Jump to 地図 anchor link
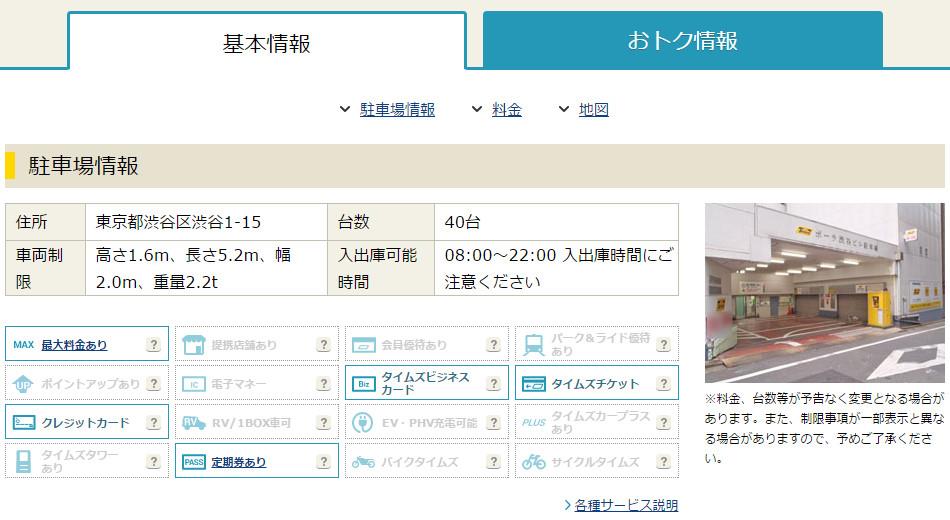The width and height of the screenshot is (950, 520). [x=593, y=110]
